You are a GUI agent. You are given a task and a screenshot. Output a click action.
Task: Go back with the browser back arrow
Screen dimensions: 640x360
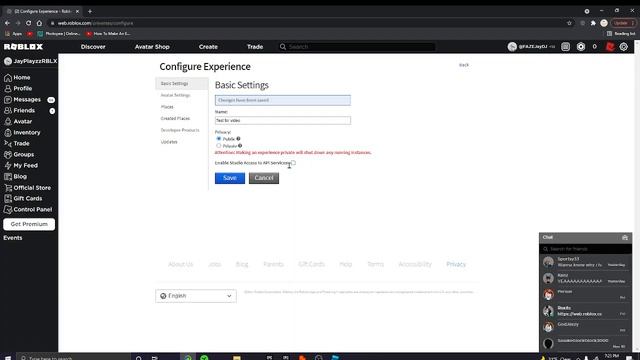pos(7,23)
